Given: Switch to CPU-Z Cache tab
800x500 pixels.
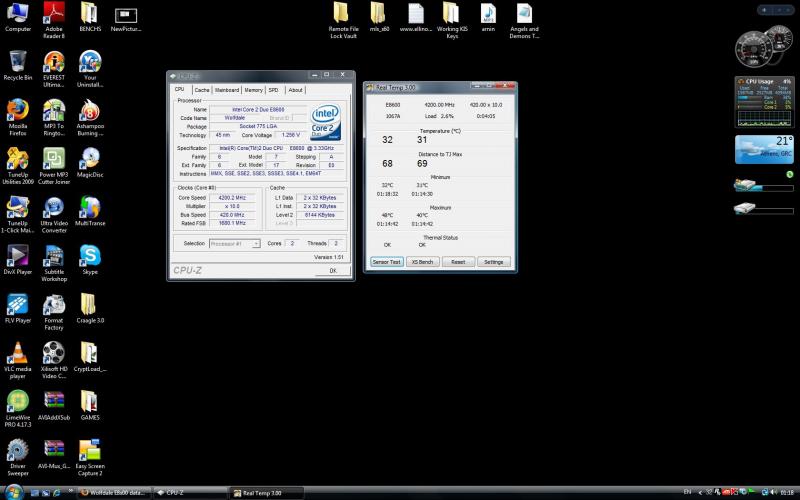Looking at the screenshot, I should [x=202, y=90].
